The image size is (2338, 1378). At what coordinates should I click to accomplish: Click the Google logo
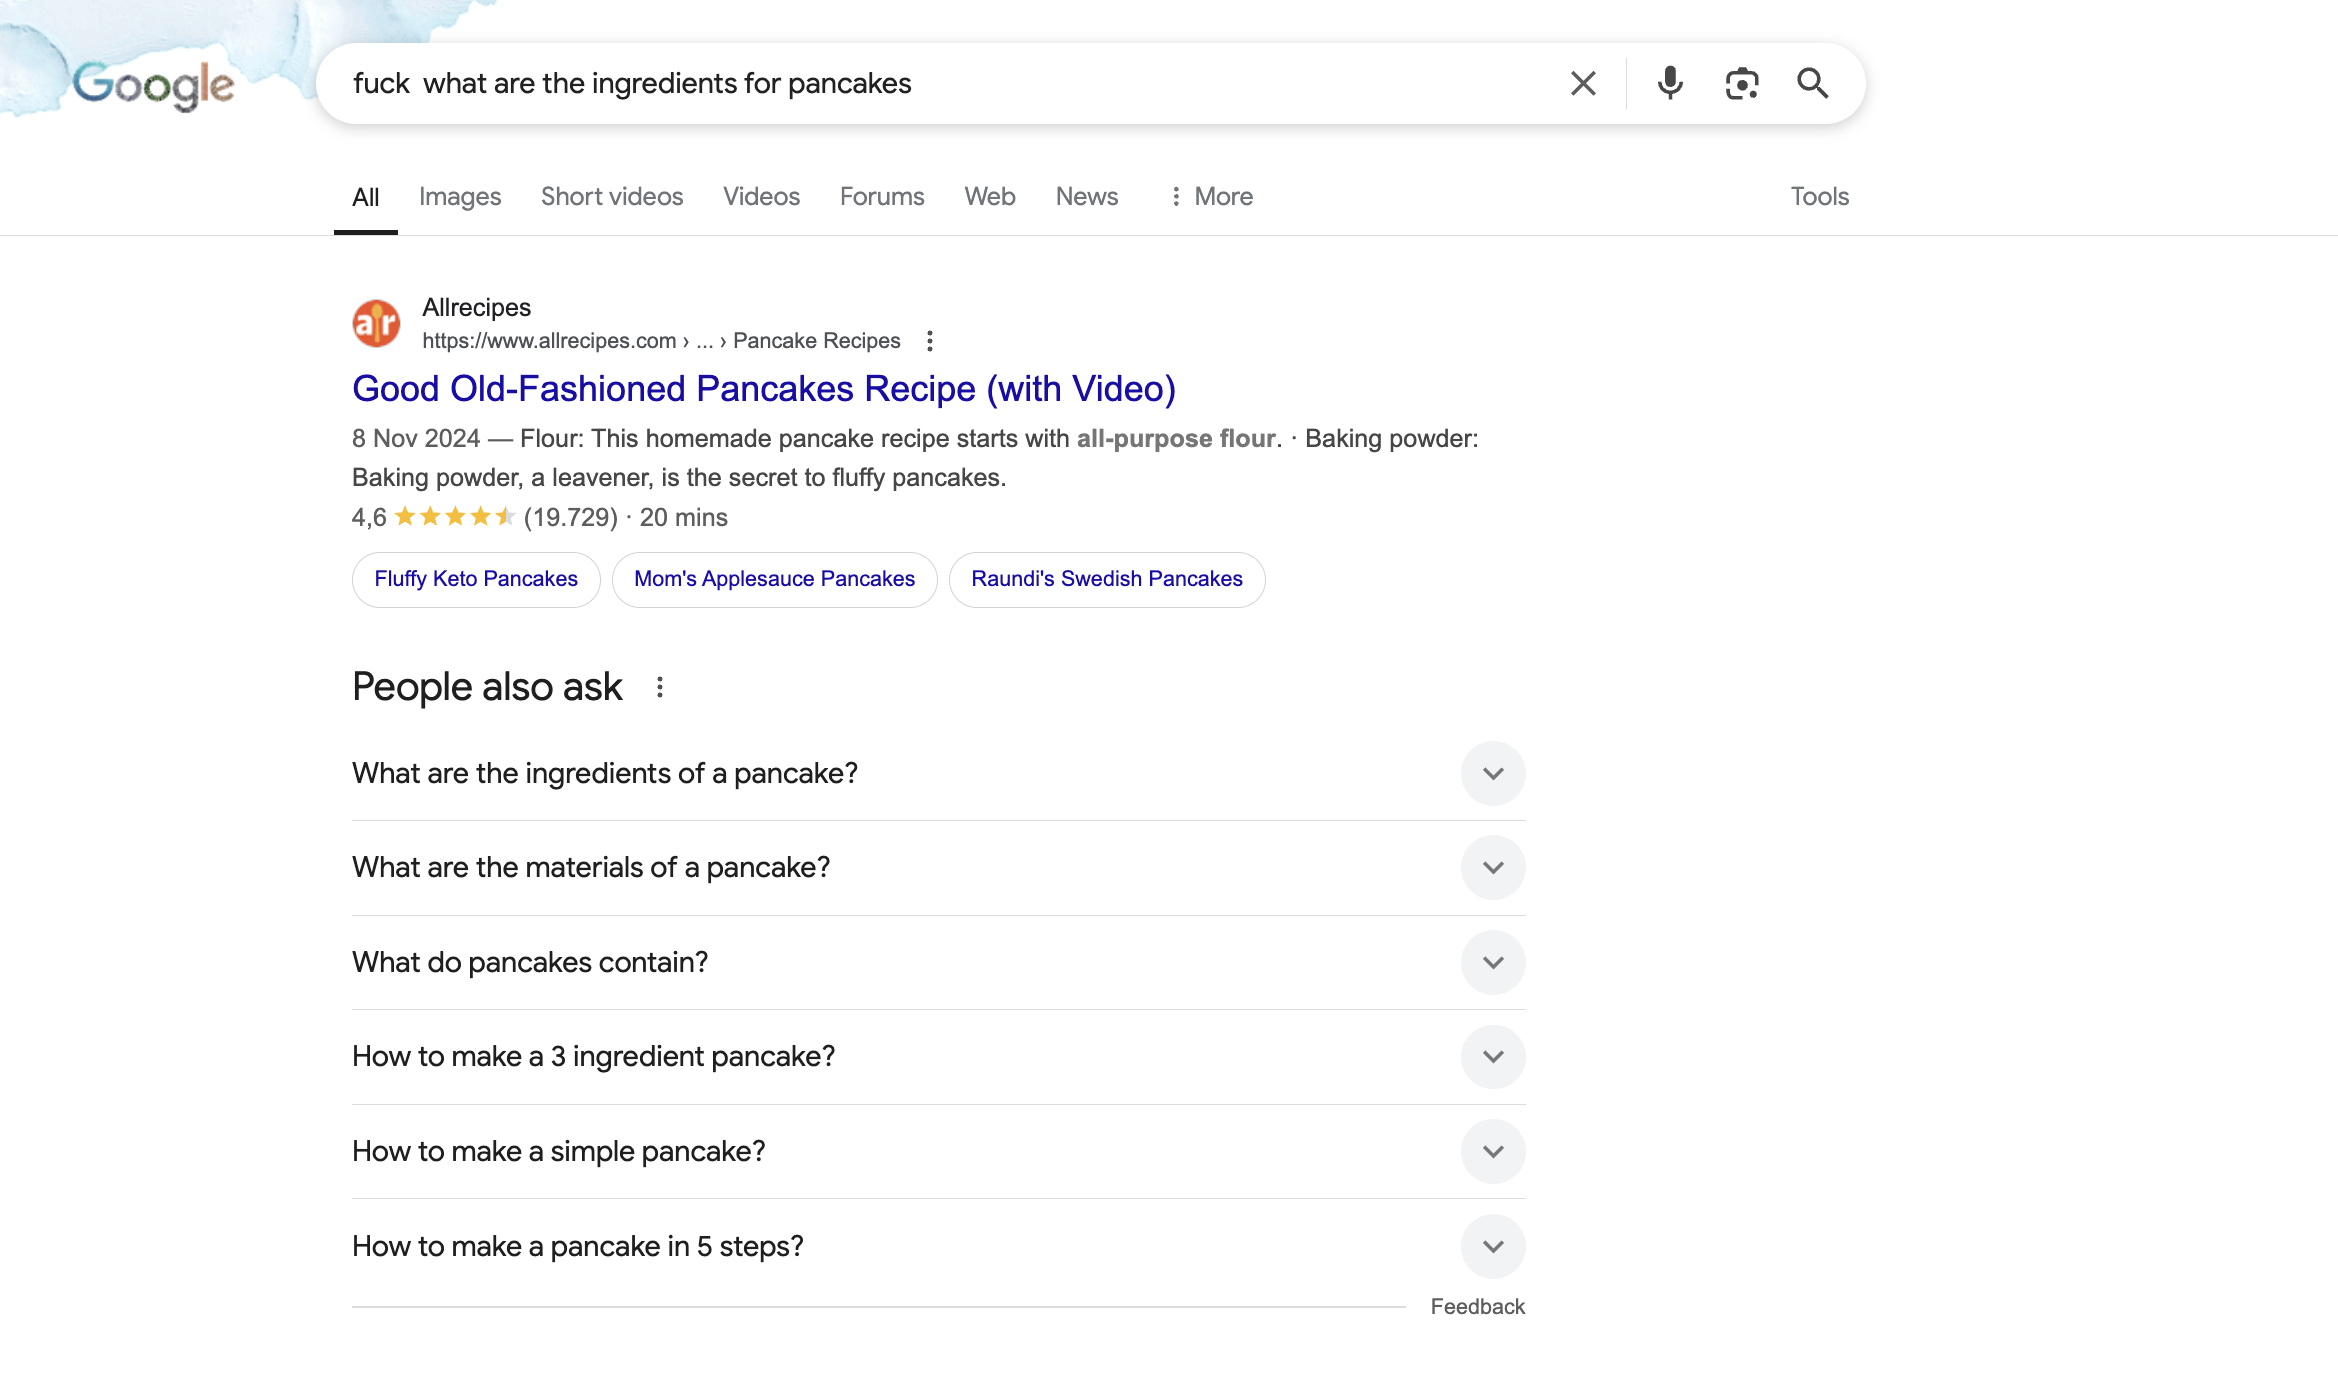pyautogui.click(x=153, y=84)
